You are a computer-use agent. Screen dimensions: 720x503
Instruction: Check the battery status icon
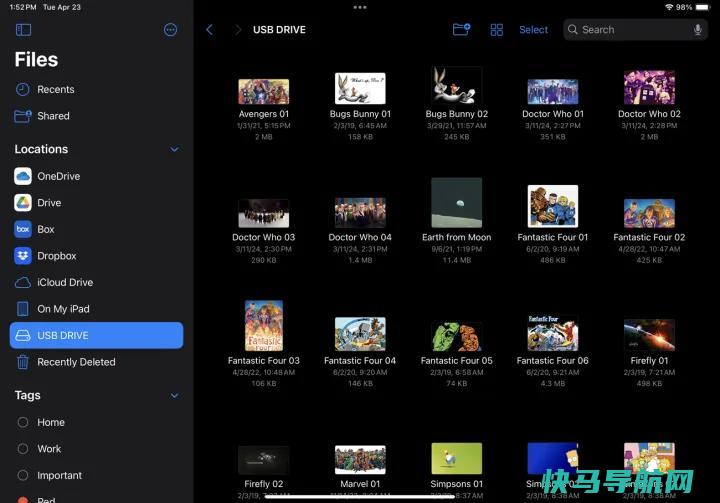click(703, 7)
